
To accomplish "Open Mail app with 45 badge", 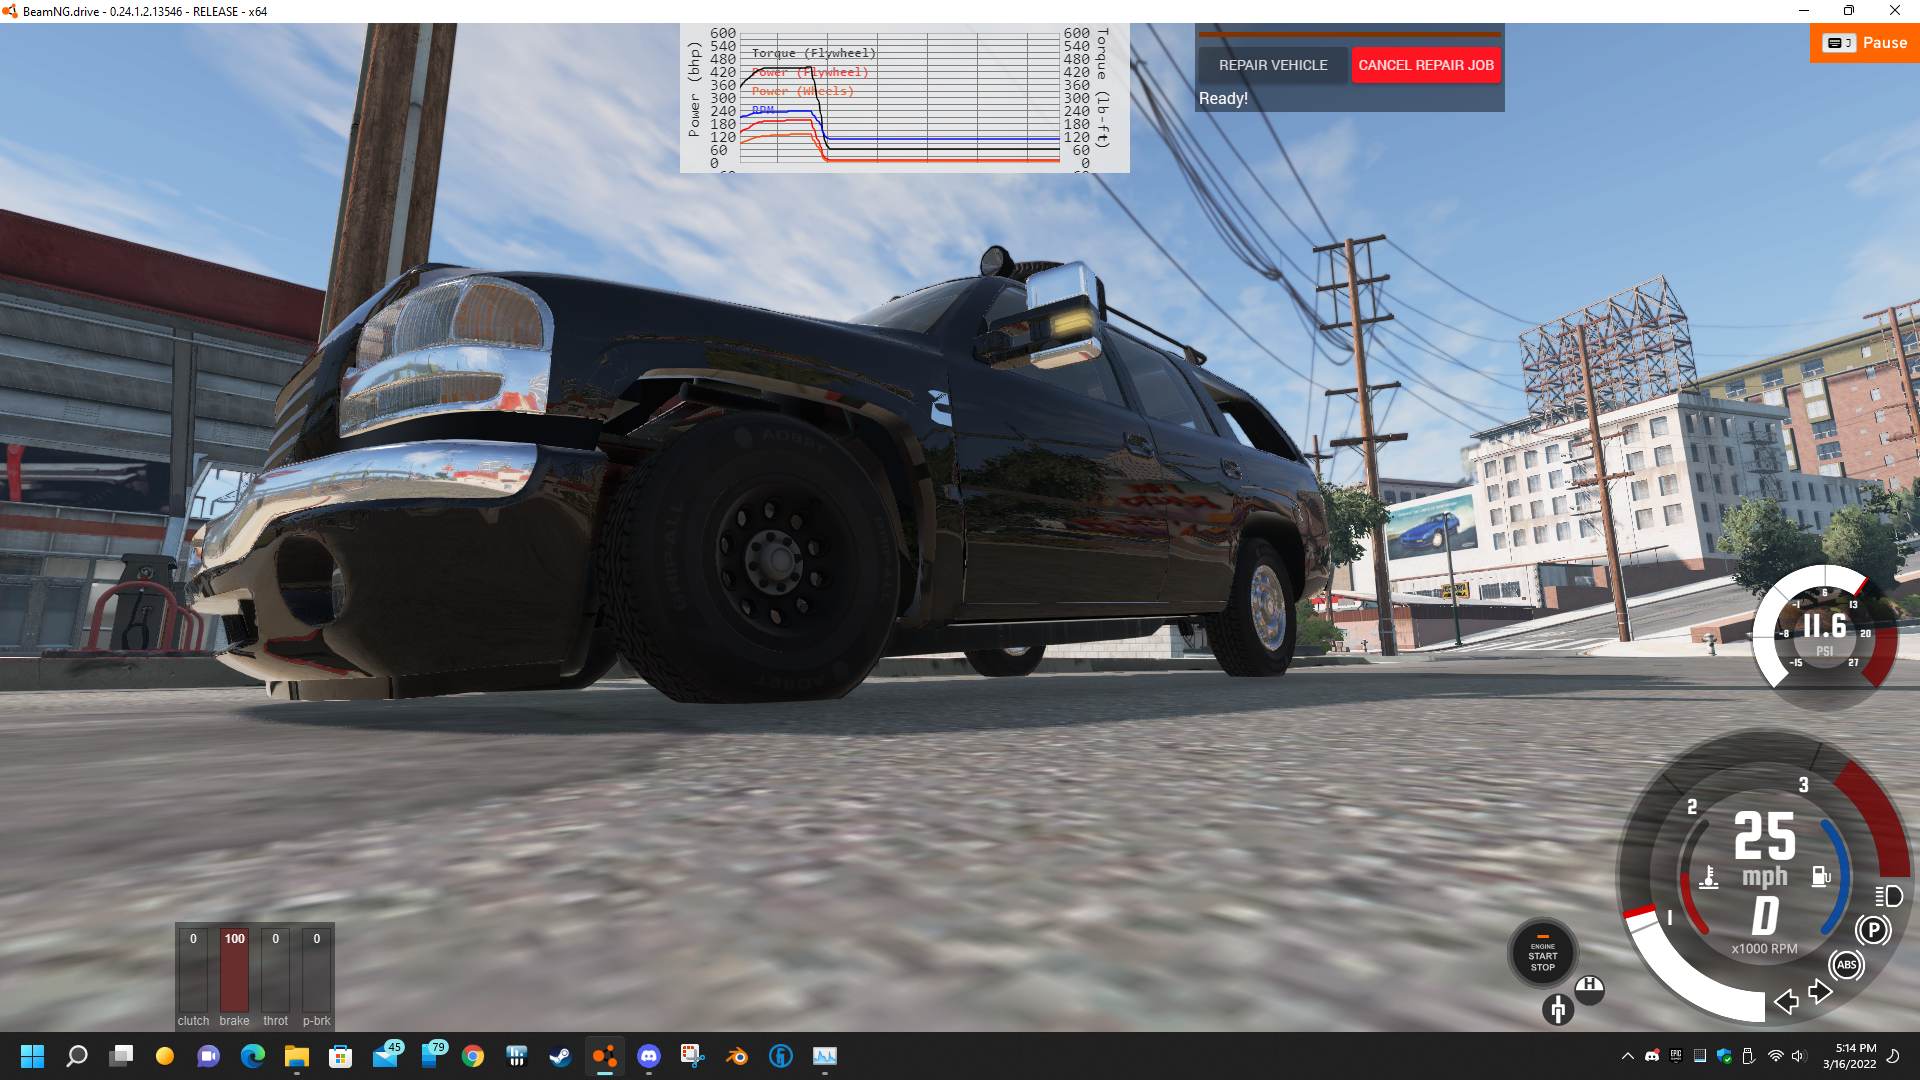I will point(386,1055).
